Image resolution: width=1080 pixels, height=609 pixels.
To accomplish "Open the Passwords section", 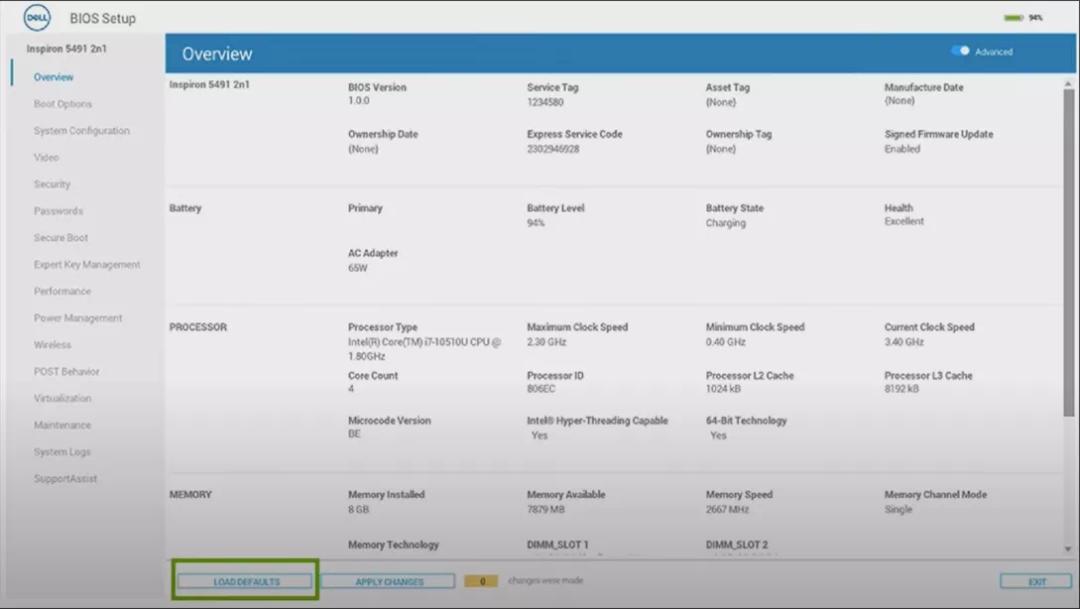I will pyautogui.click(x=58, y=211).
